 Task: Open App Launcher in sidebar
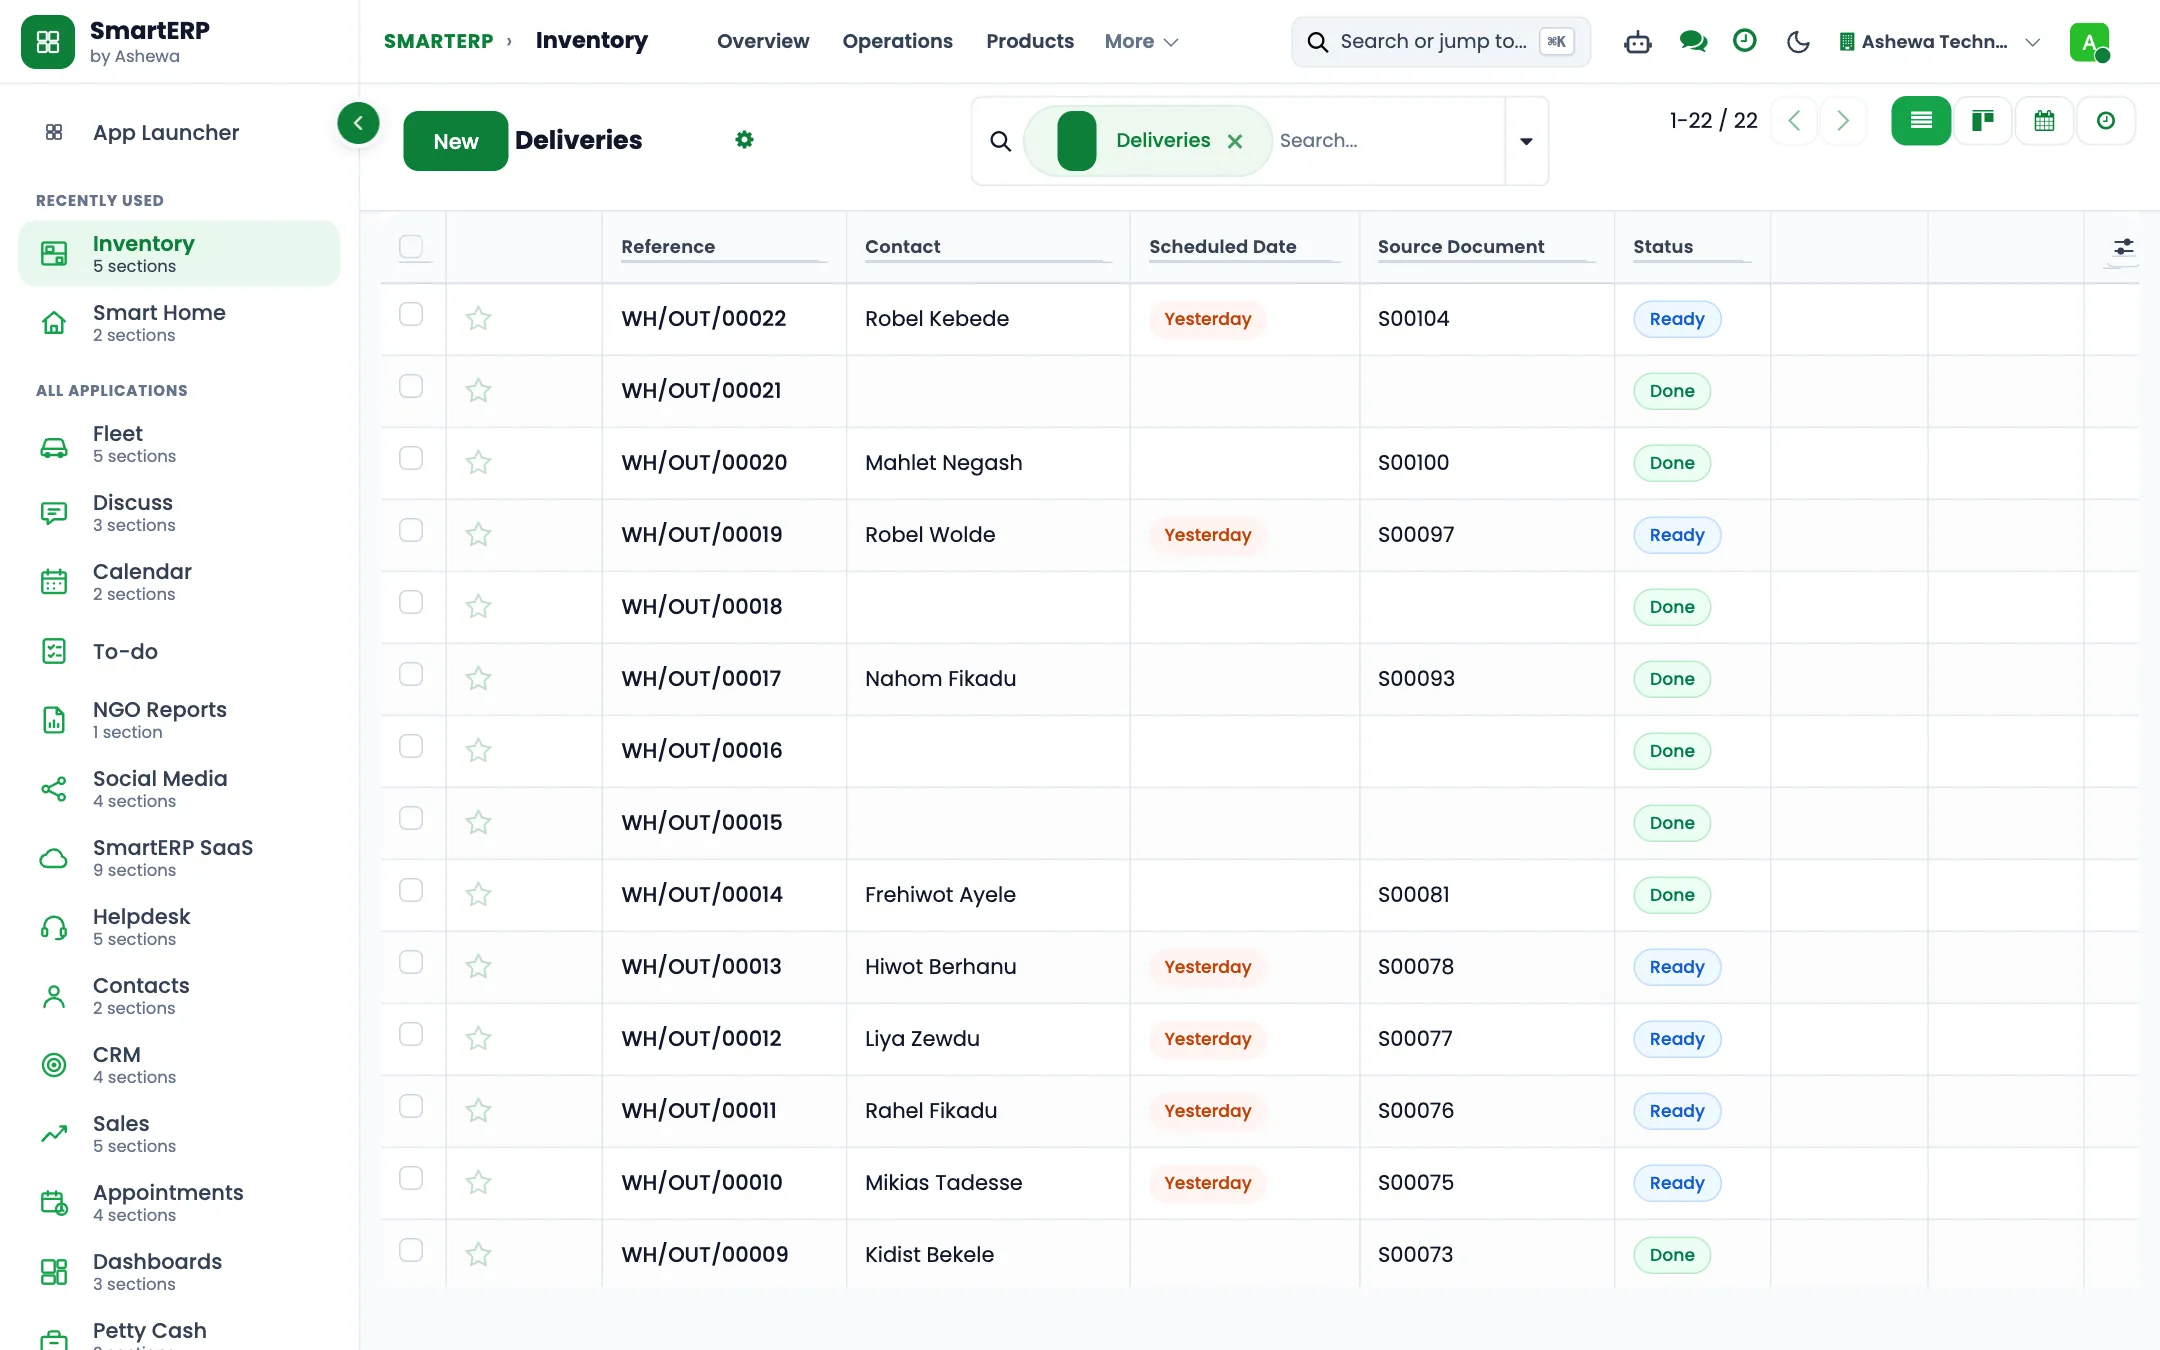click(x=180, y=132)
